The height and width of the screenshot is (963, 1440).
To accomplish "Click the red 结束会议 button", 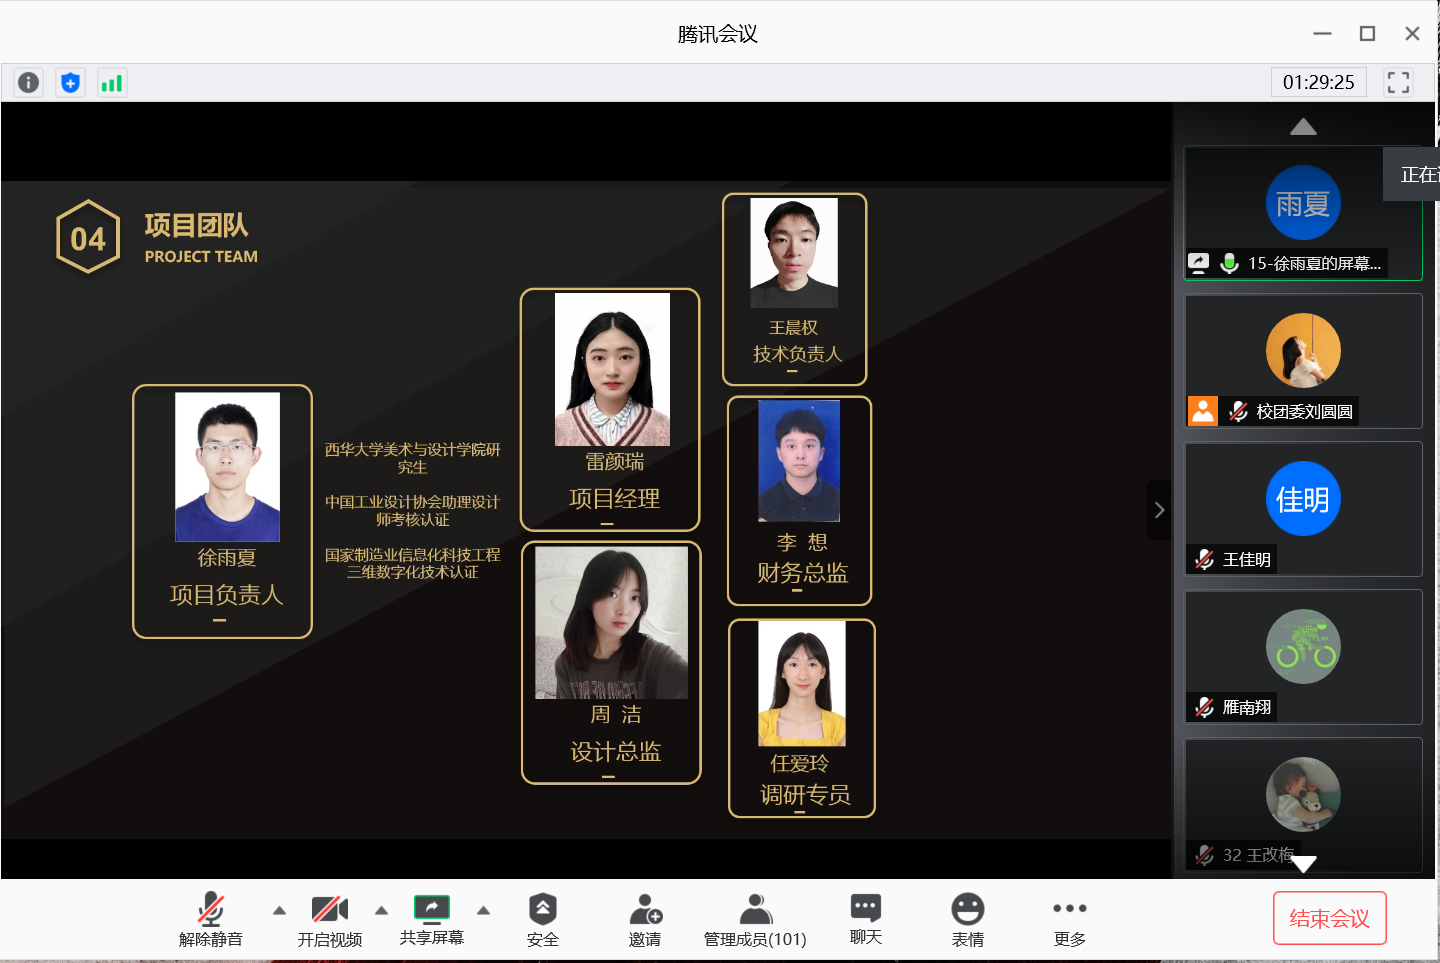I will (x=1329, y=918).
